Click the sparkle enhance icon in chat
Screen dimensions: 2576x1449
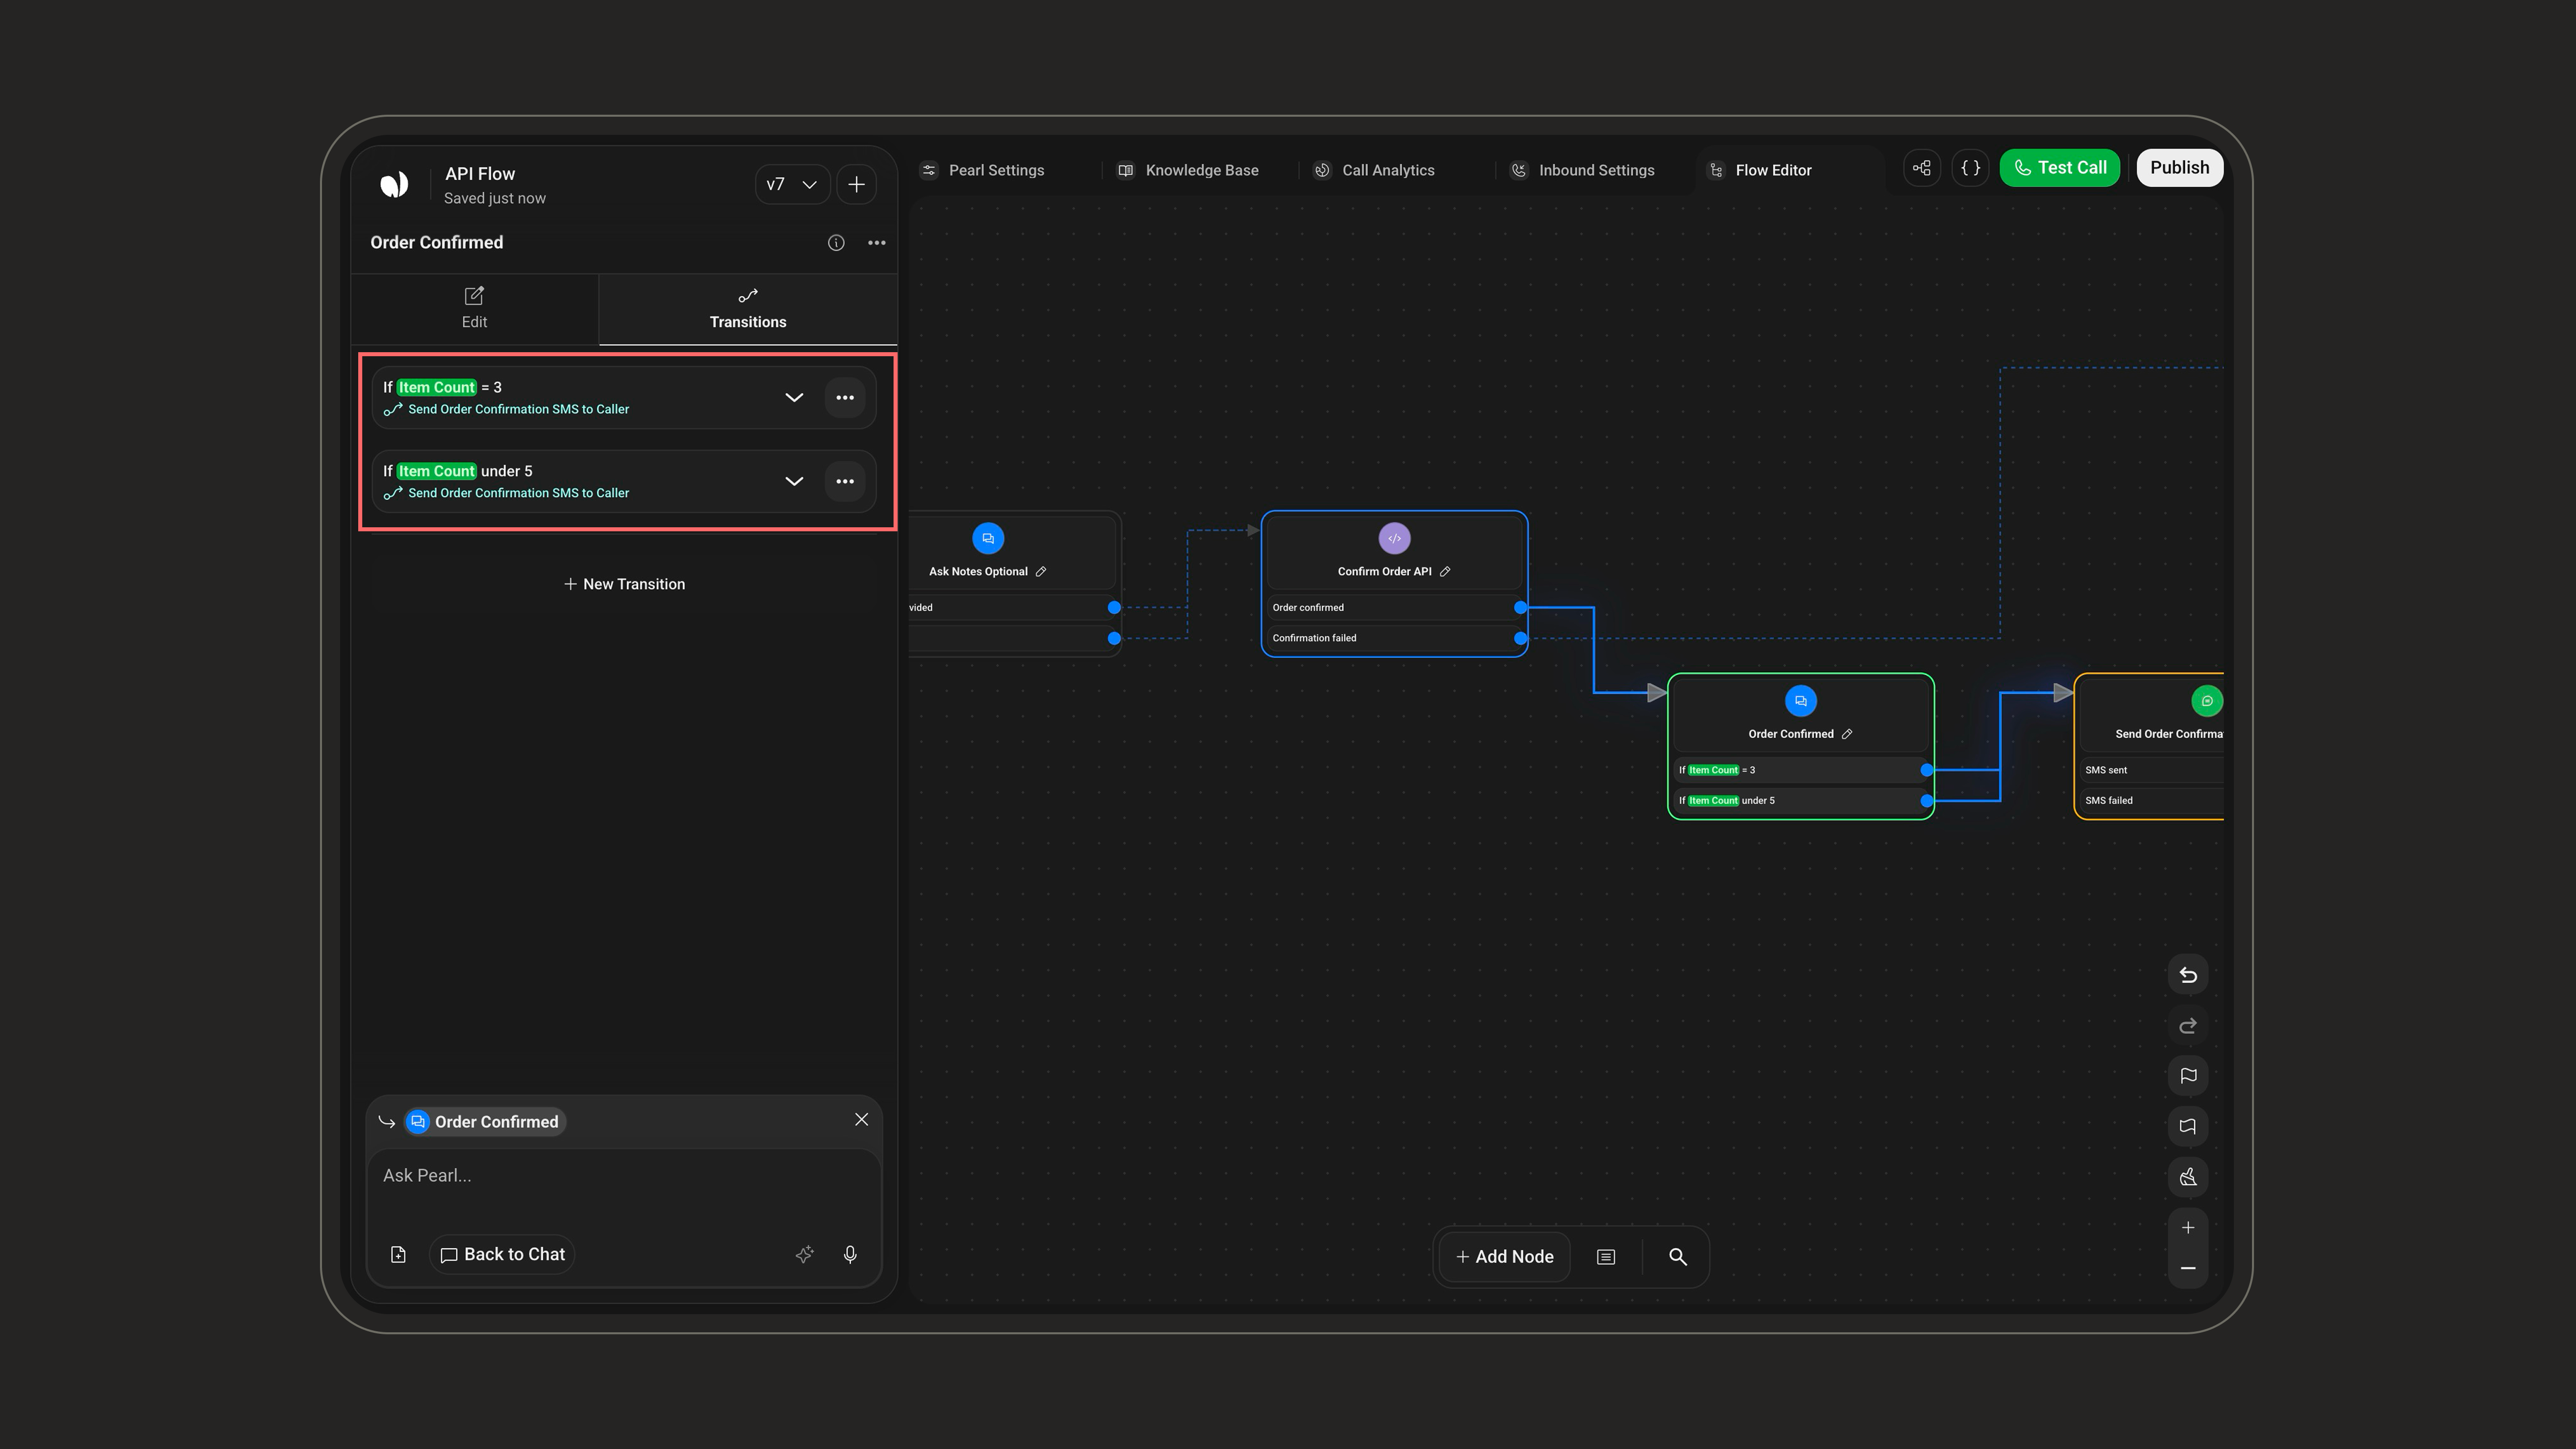804,1255
